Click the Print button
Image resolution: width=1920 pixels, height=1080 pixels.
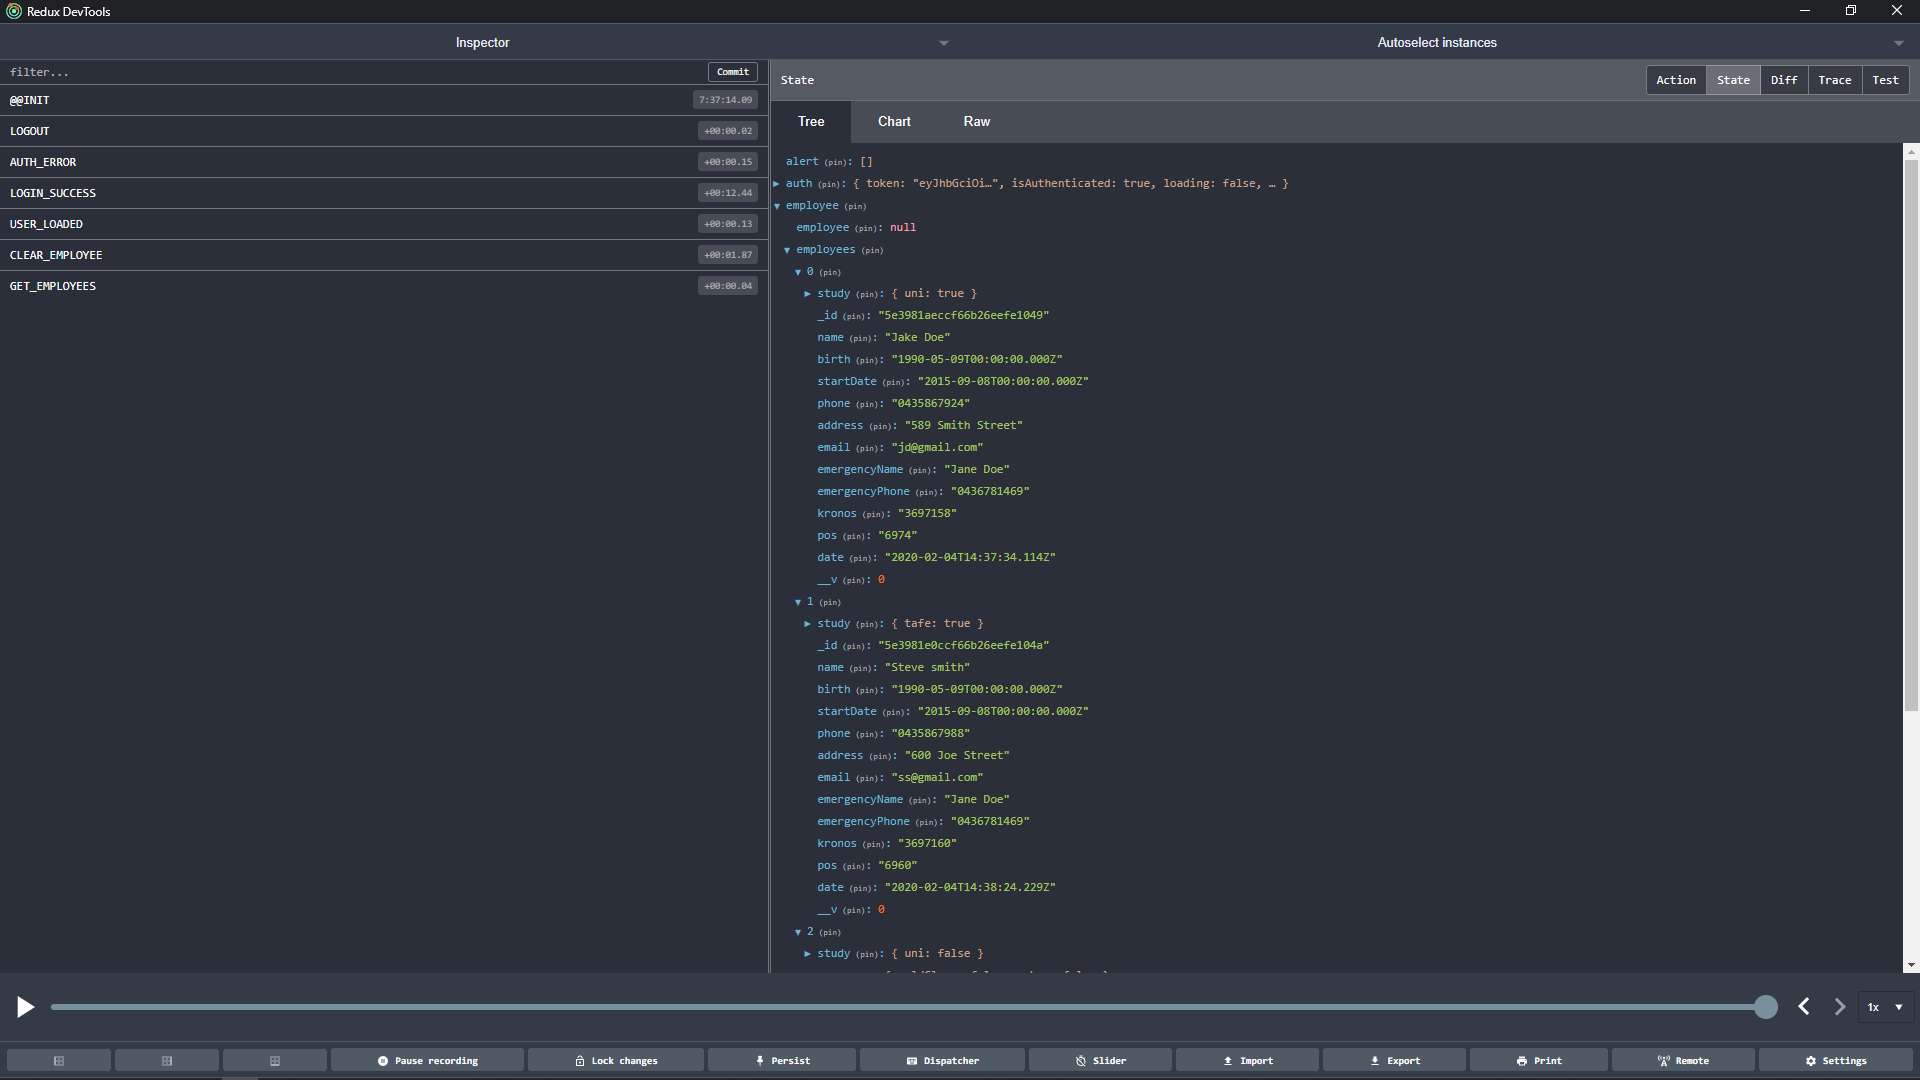point(1538,1060)
